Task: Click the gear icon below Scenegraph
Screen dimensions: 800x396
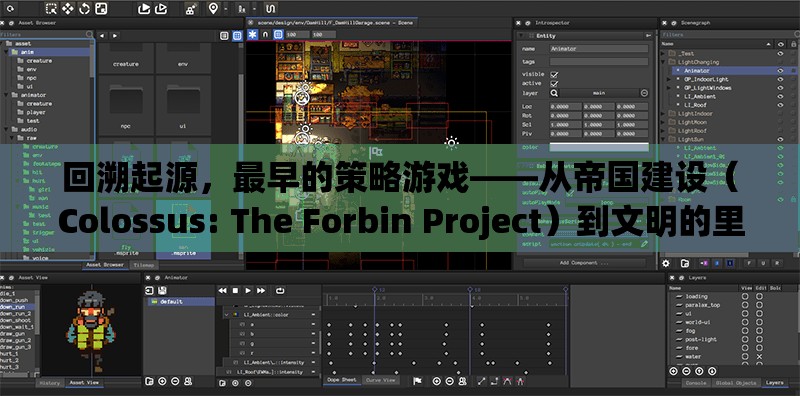Action: pyautogui.click(x=666, y=263)
